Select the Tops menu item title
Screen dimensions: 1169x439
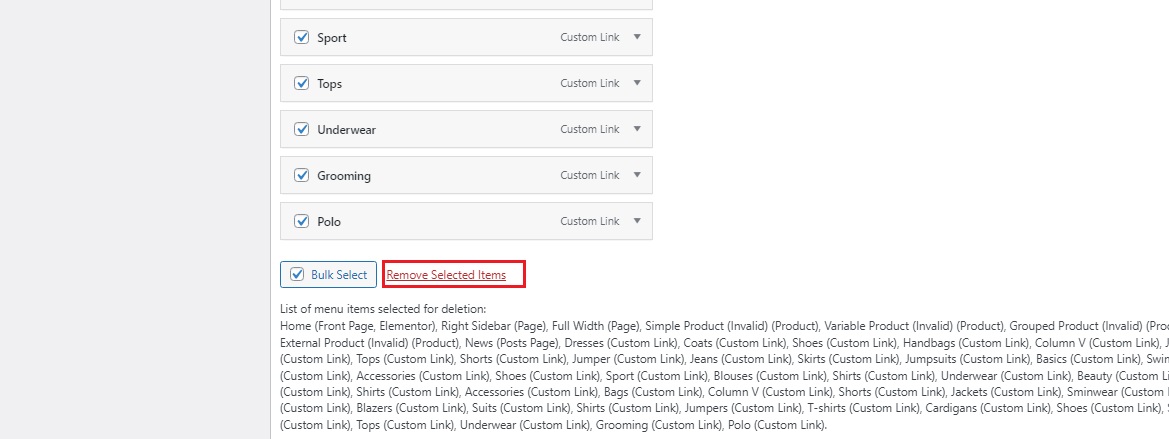pyautogui.click(x=330, y=84)
